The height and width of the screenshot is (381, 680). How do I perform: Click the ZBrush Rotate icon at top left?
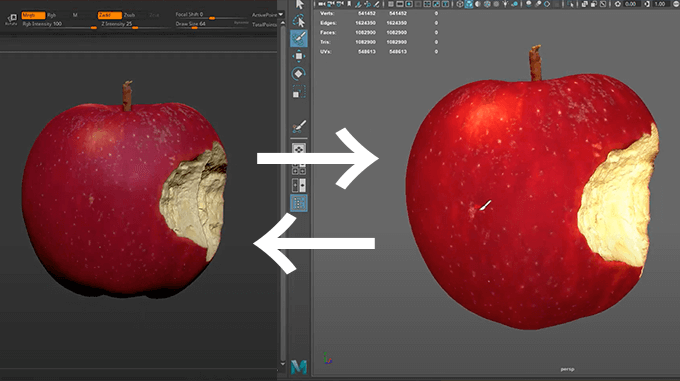point(11,19)
